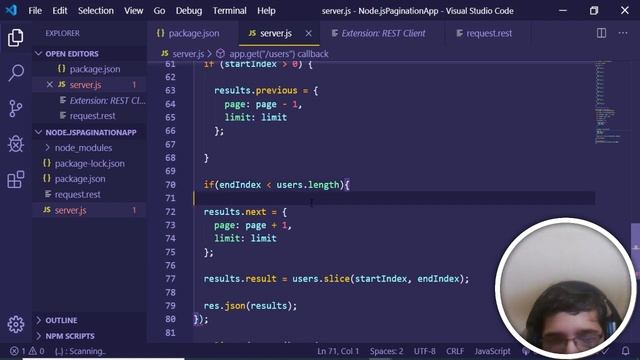Click Ln 71, Col 1 status item
This screenshot has height=360, width=640.
point(338,351)
